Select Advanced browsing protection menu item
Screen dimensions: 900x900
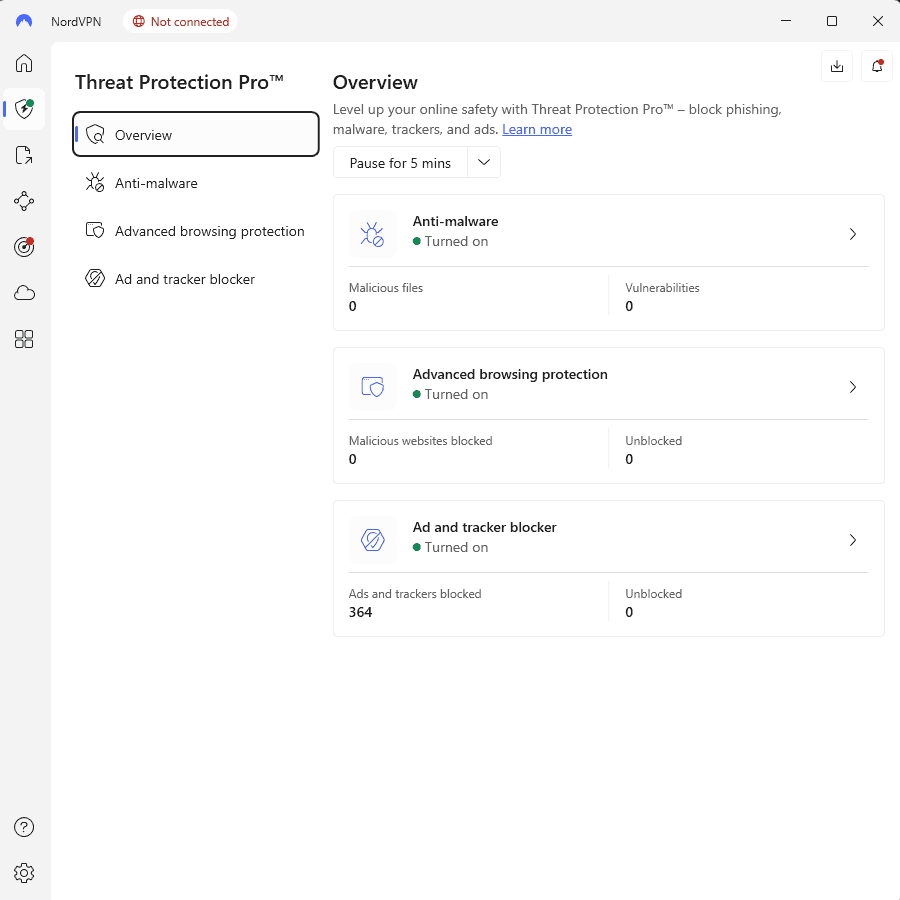point(209,231)
